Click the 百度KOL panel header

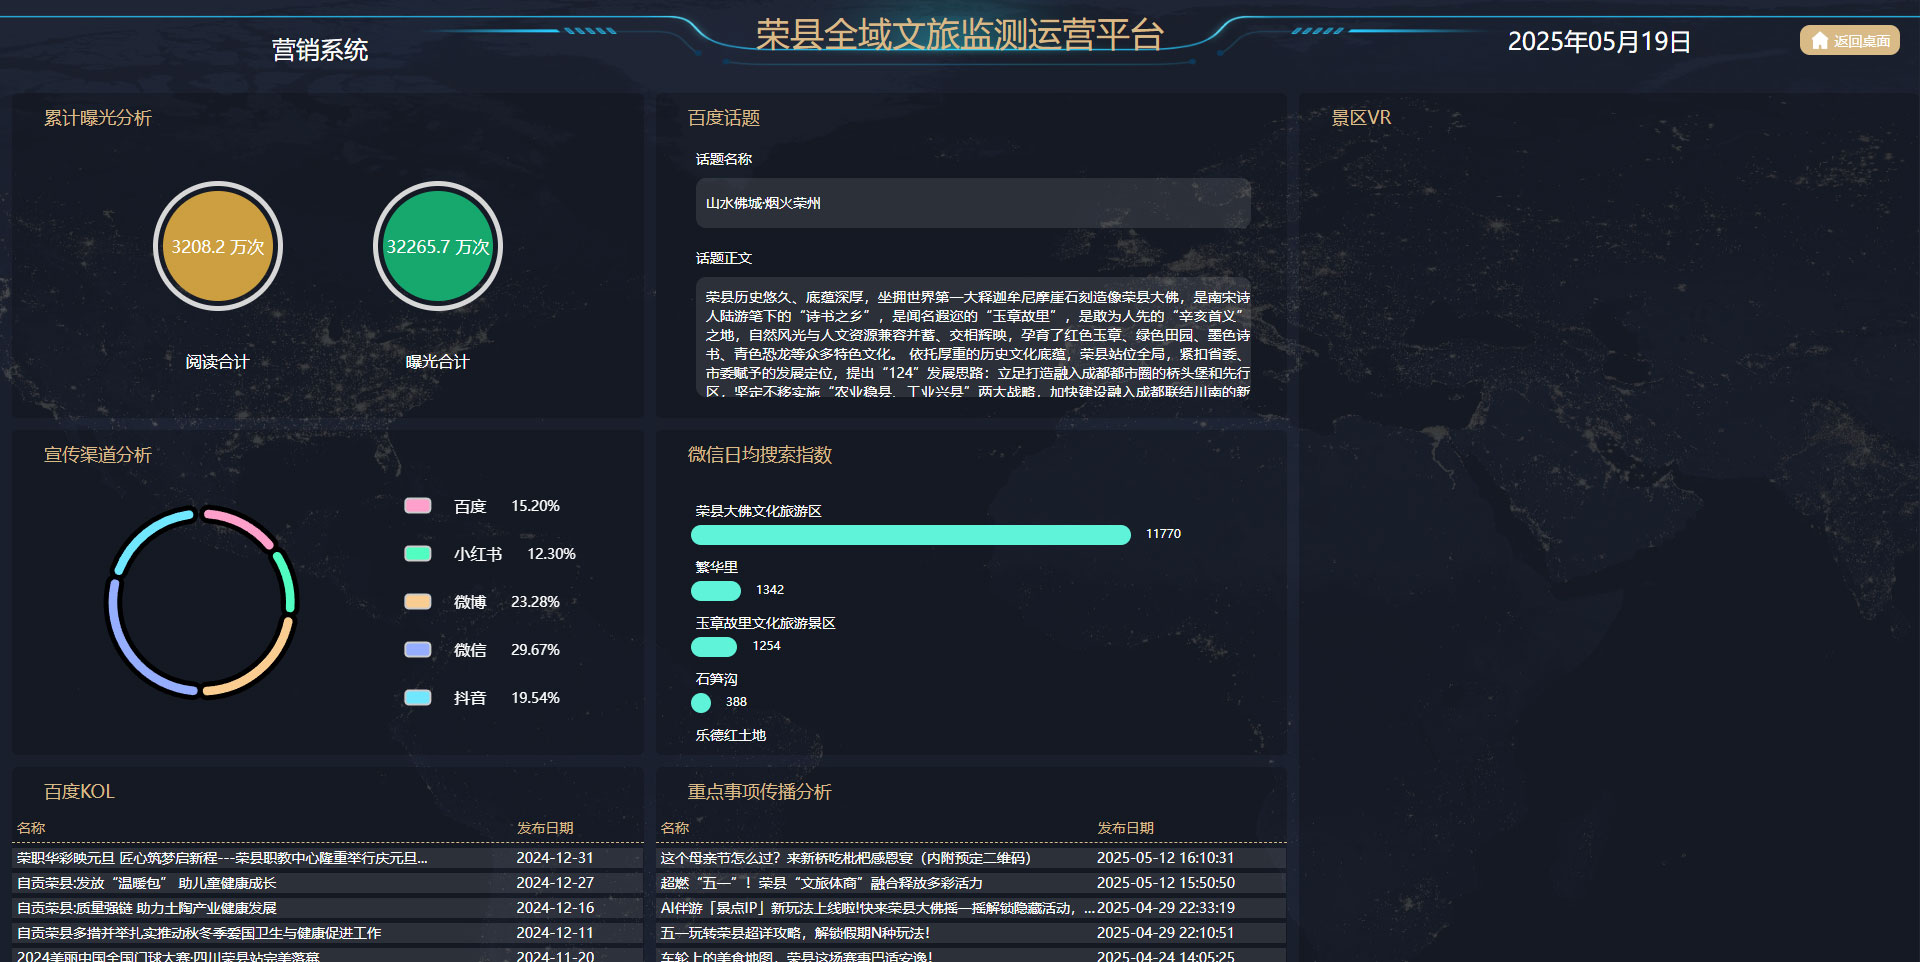coord(76,791)
